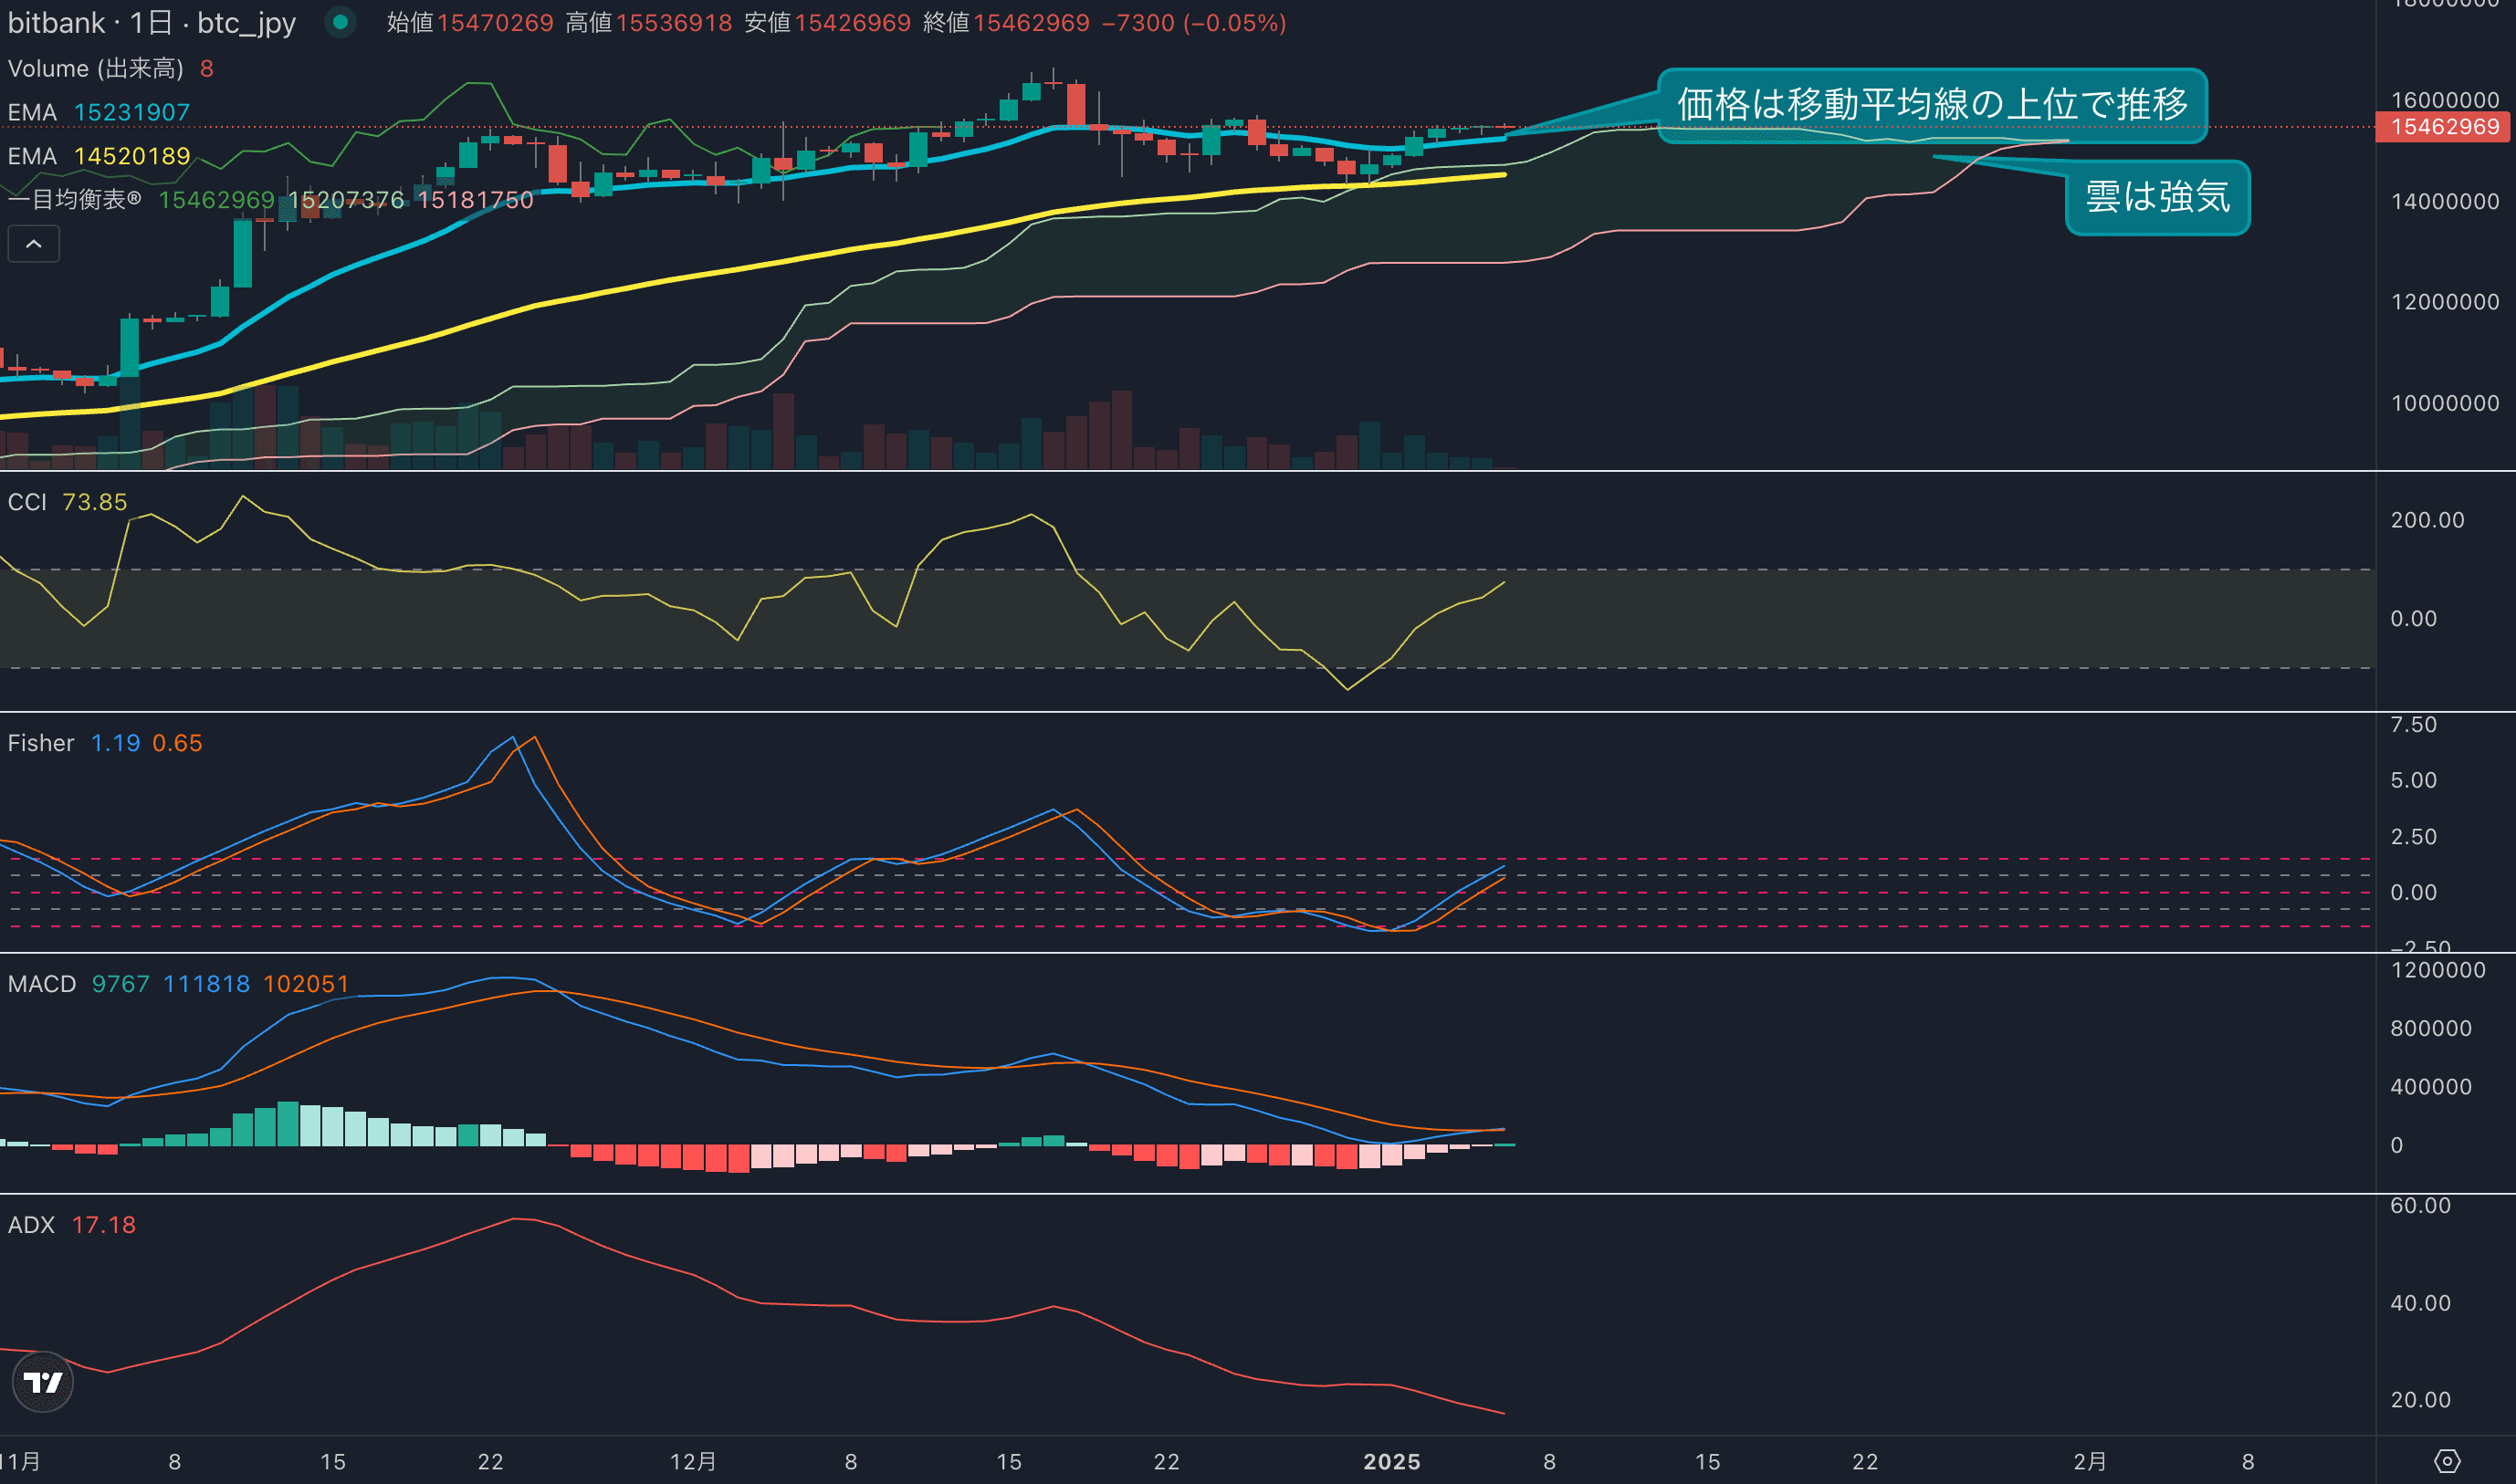Click the TradingView logo icon

(x=42, y=1382)
